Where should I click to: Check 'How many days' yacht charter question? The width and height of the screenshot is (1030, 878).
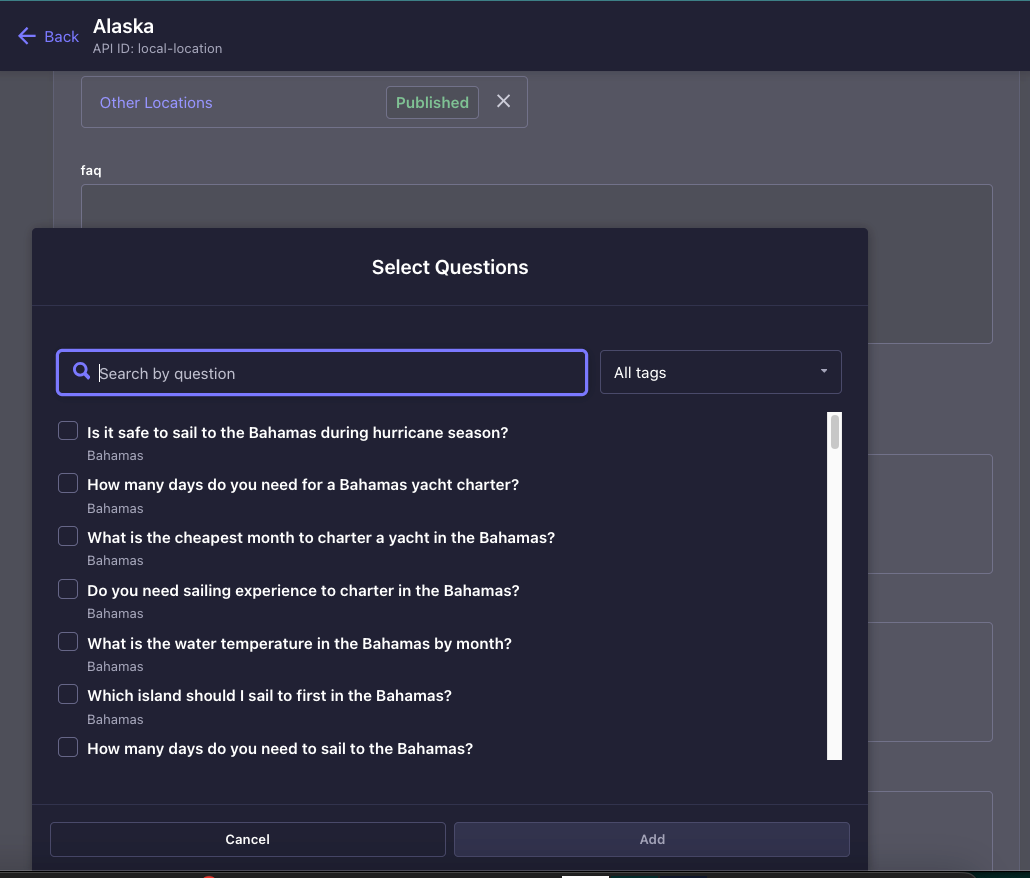(x=68, y=483)
